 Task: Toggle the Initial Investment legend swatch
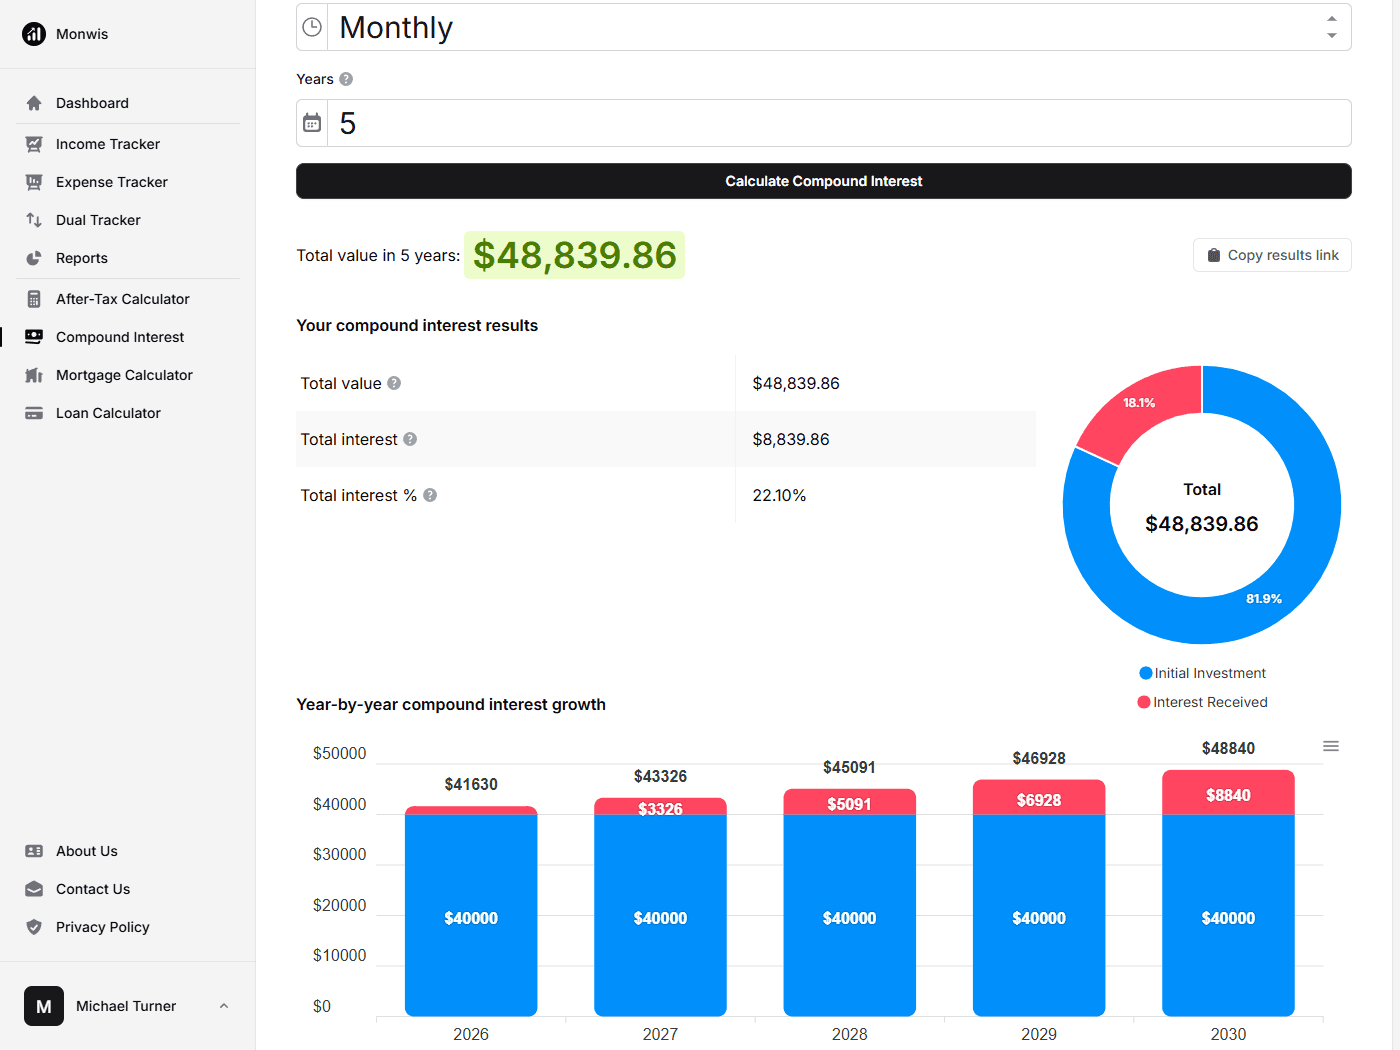point(1146,673)
